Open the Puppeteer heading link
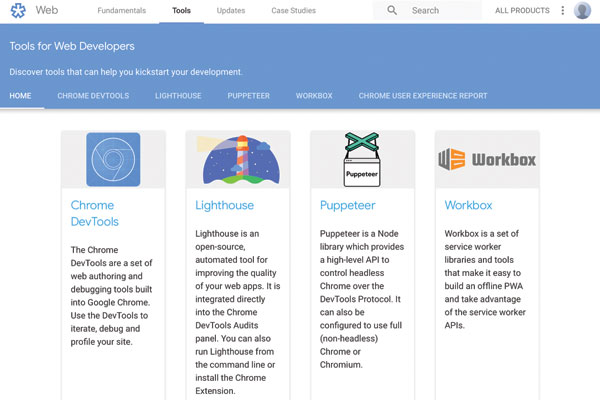Viewport: 600px width, 400px height. tap(347, 205)
